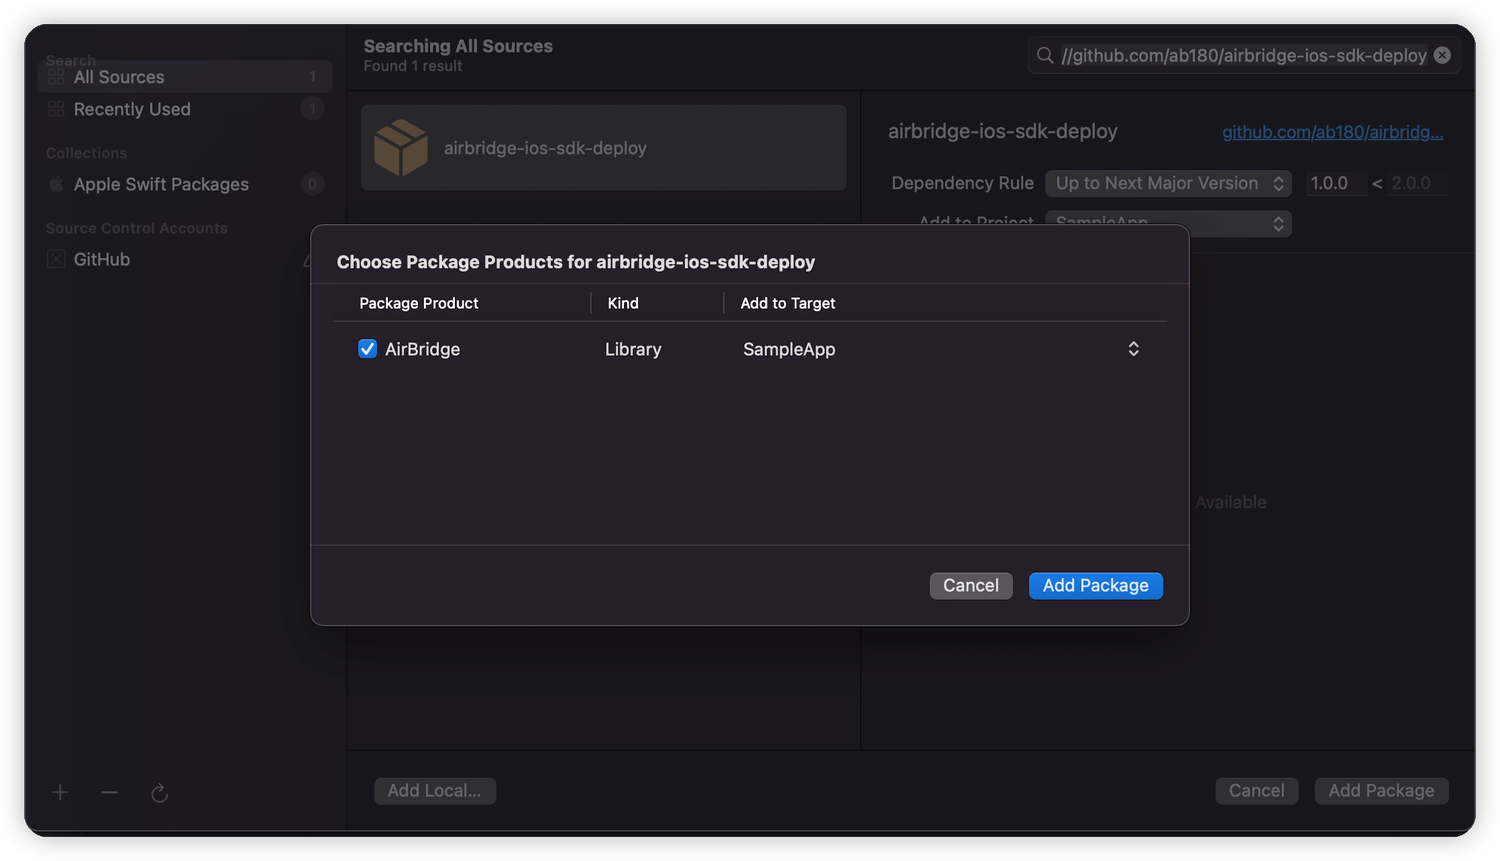The width and height of the screenshot is (1500, 861).
Task: Open the Add to Project dropdown
Action: [1168, 224]
